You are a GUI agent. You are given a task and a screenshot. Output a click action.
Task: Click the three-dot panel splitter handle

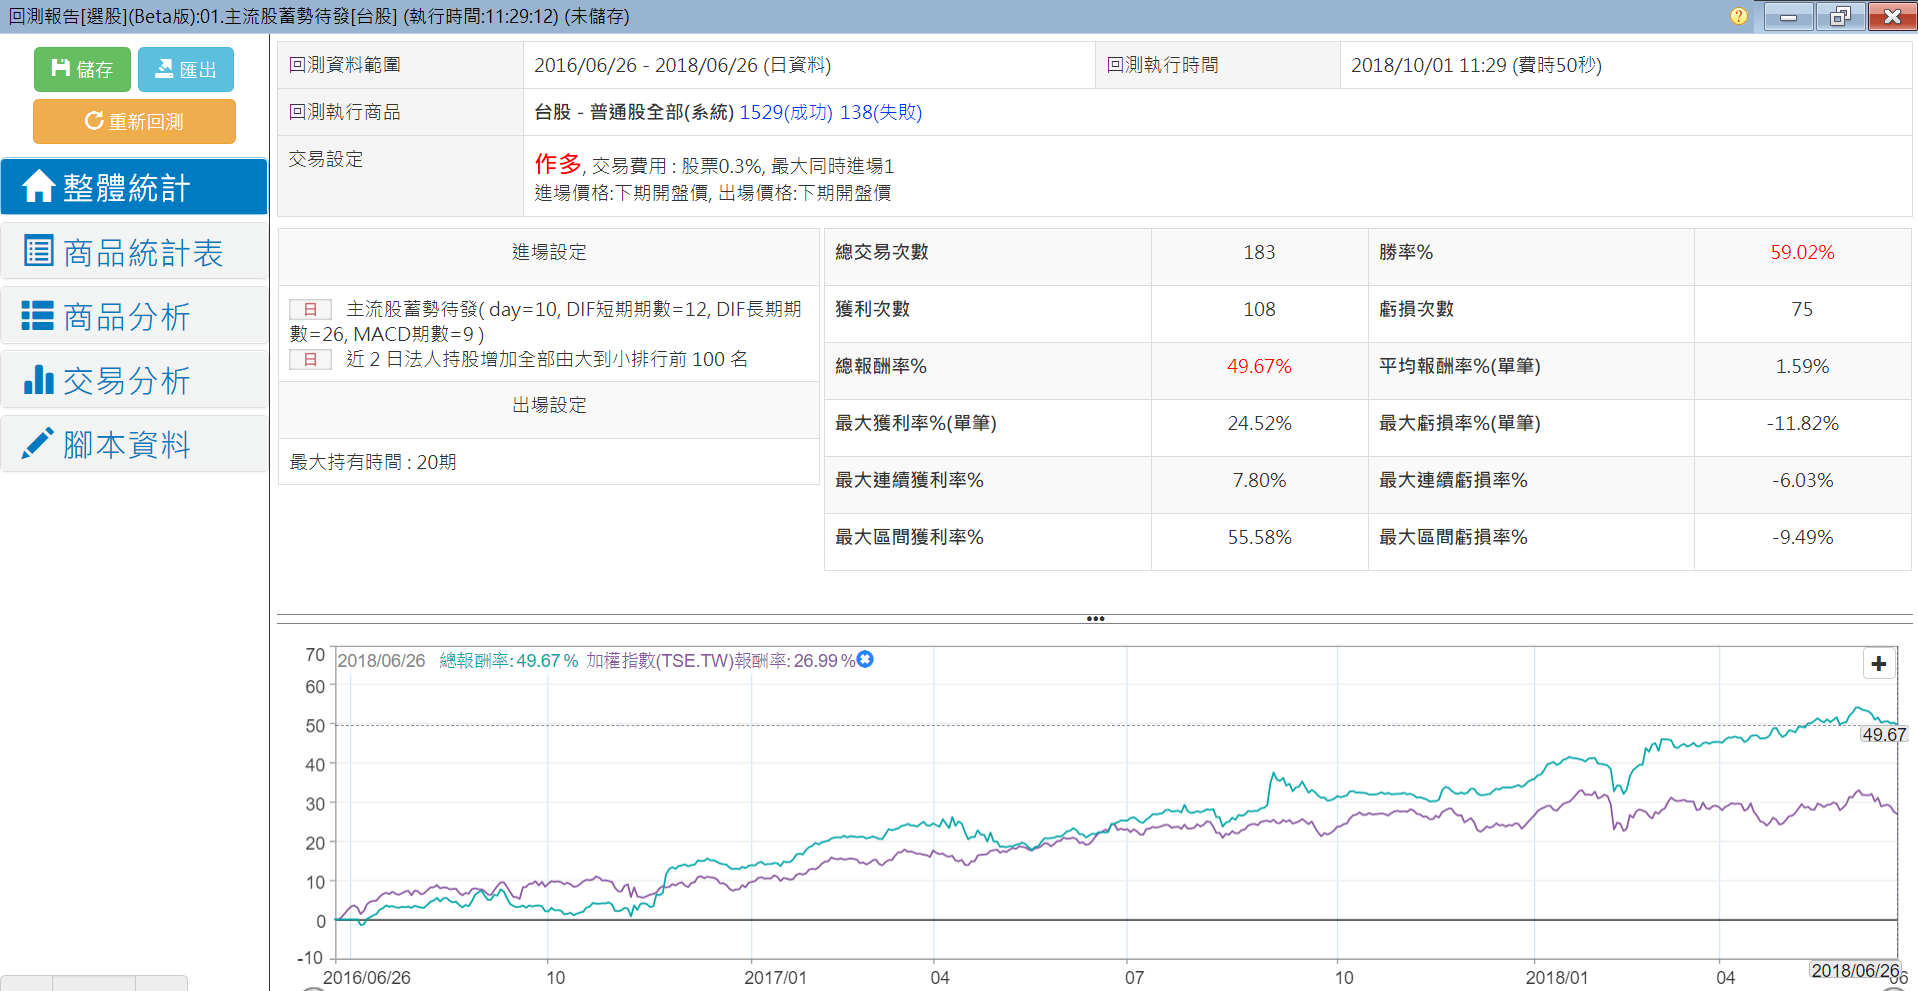pos(1095,619)
